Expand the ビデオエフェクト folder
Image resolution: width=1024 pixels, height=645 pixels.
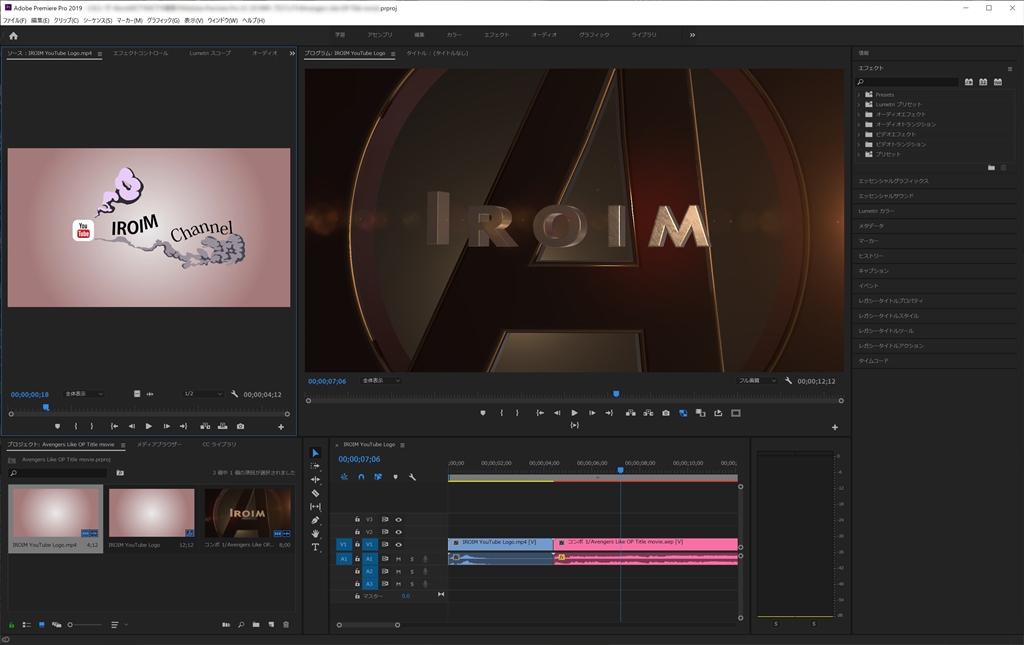[858, 134]
